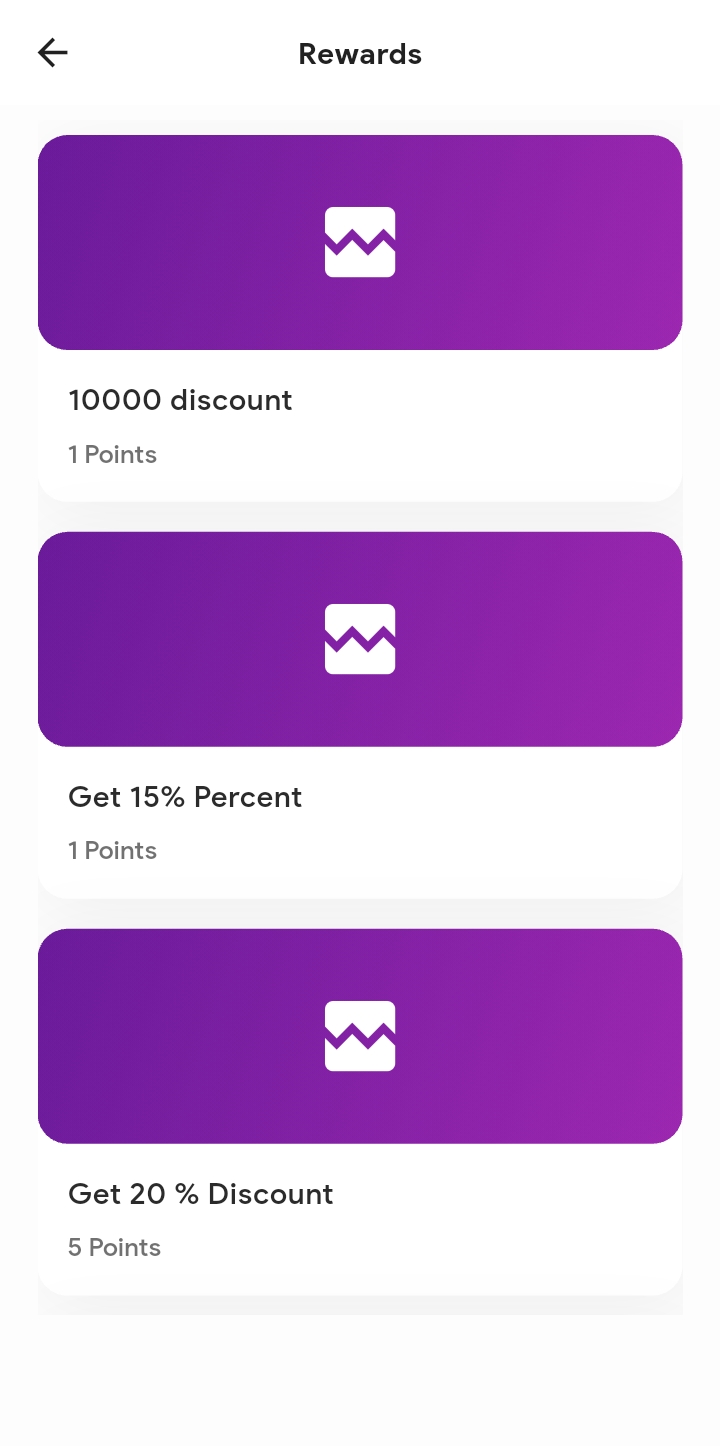Select the purple banner of Get 20 % Discount reward
Viewport: 720px width, 1446px height.
tap(200, 1036)
